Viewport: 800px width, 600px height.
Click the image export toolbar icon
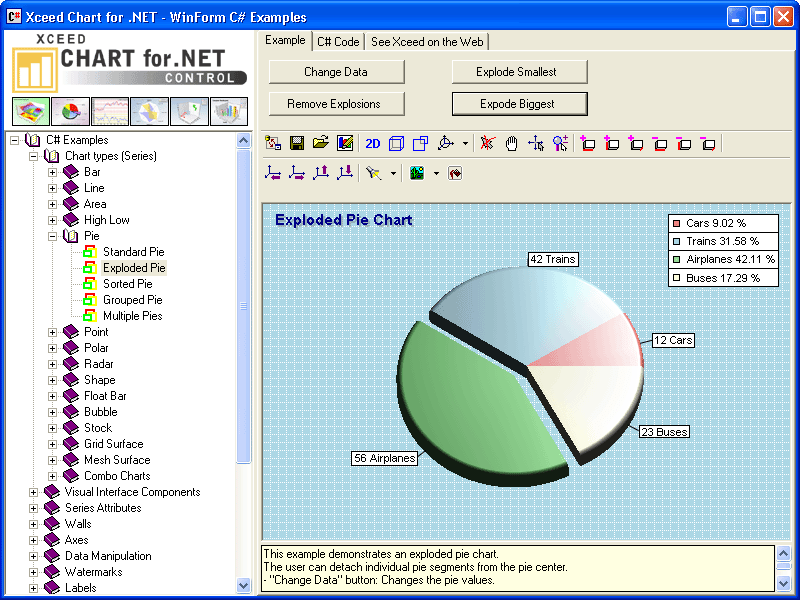(273, 143)
